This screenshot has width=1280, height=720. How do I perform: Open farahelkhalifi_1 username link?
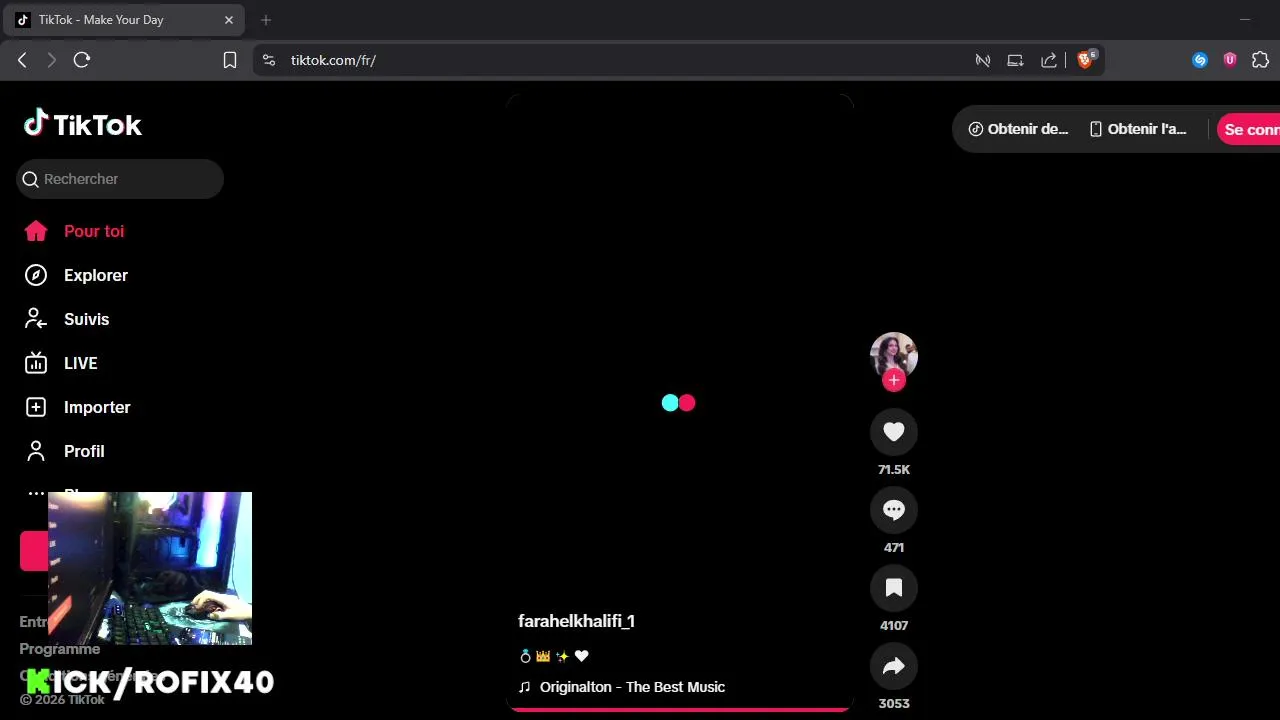pos(576,621)
